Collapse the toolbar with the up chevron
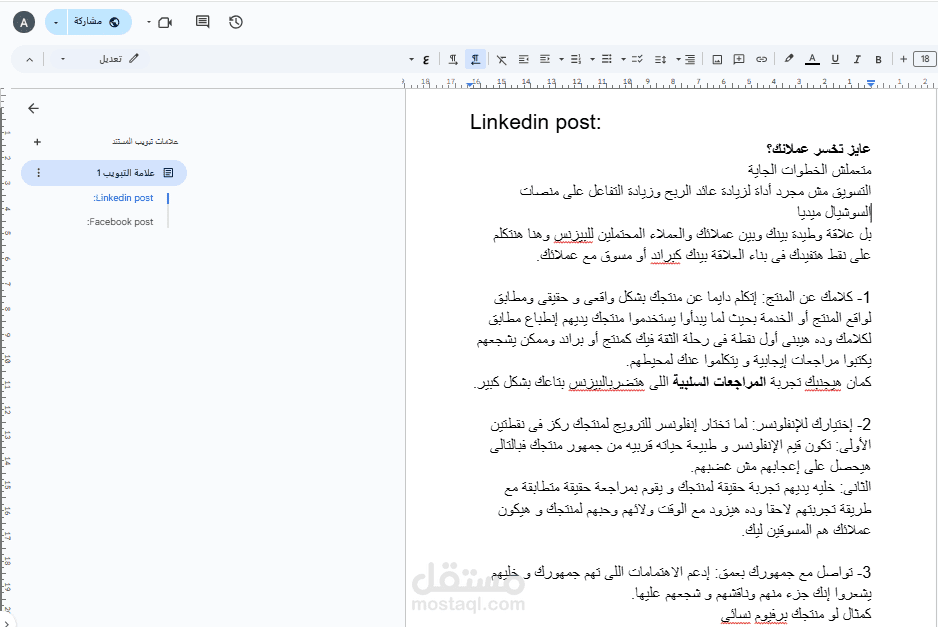Viewport: 938px width, 627px height. [29, 59]
